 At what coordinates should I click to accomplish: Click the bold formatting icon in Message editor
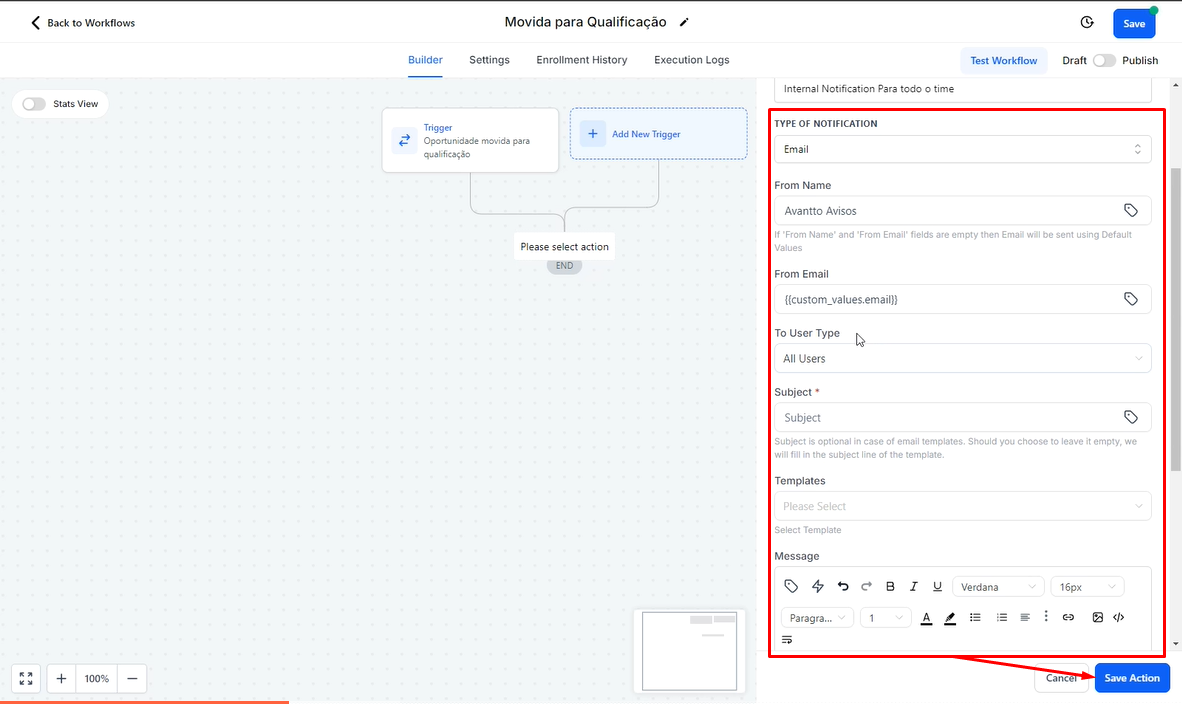(x=890, y=587)
